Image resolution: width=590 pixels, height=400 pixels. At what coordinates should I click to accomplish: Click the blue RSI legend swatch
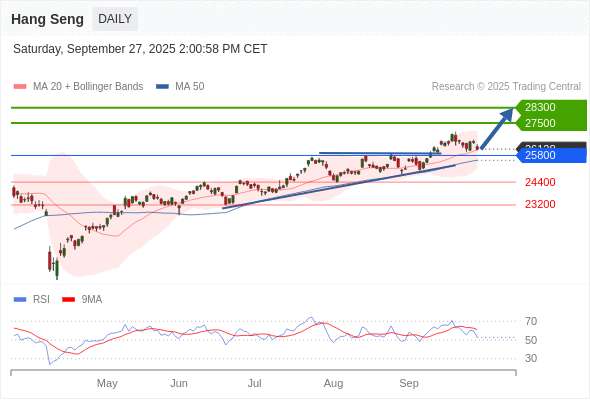tap(20, 300)
